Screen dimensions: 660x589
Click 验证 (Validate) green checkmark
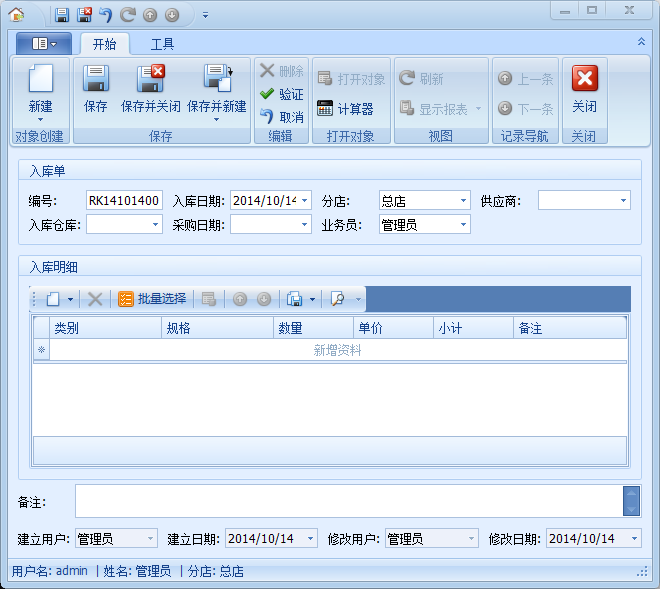coord(281,94)
